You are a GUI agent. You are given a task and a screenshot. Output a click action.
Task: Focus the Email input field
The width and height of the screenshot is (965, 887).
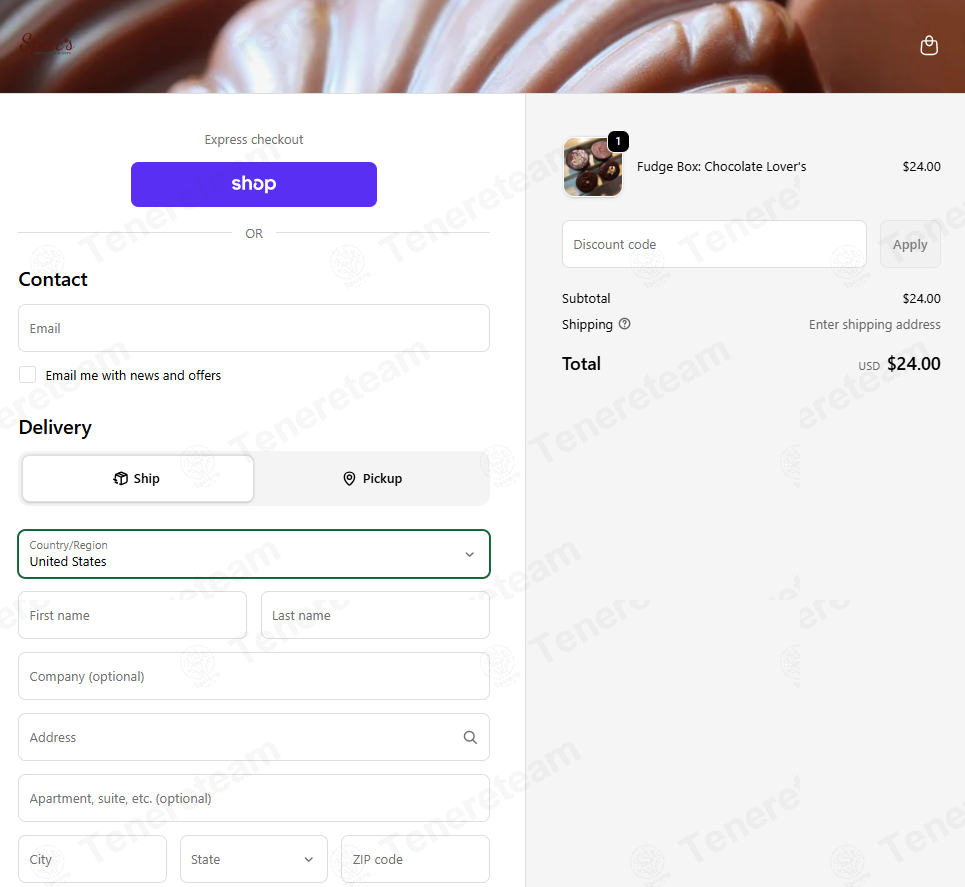254,328
